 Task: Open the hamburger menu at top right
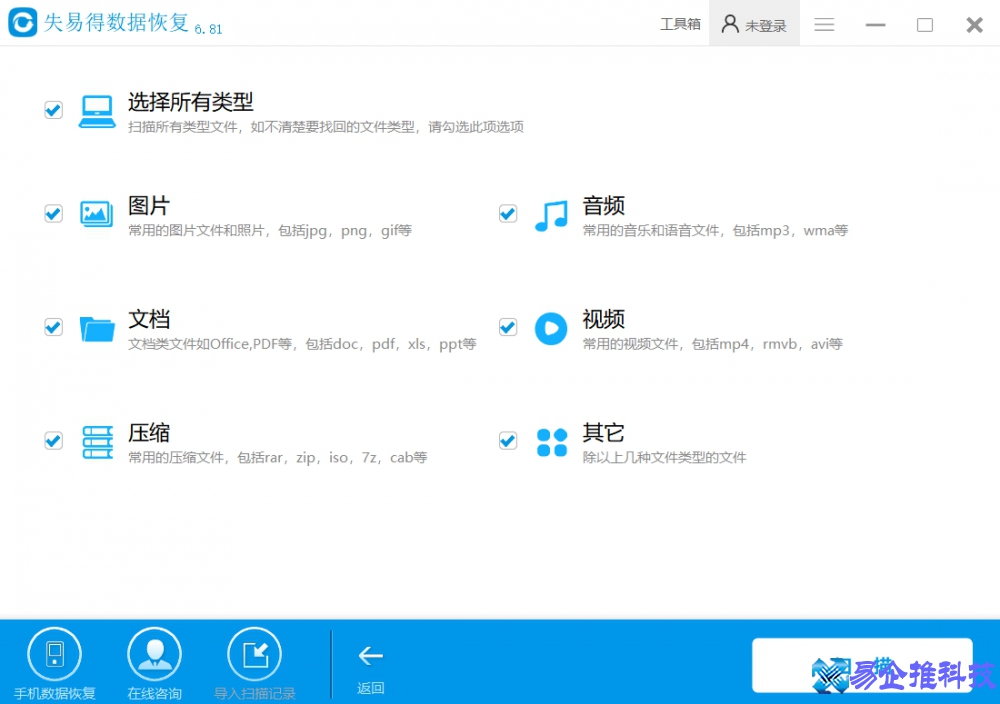click(x=824, y=24)
